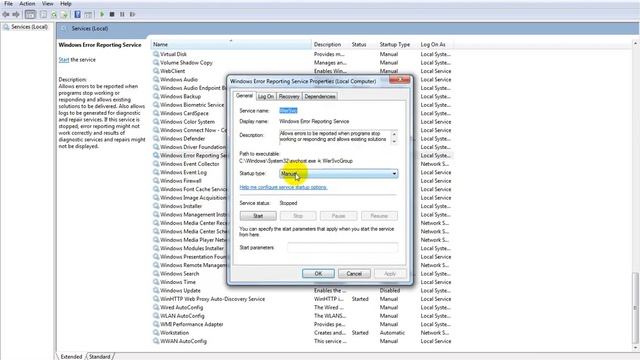The image size is (640, 360).
Task: Sort by the Startup Type column header
Action: coord(397,44)
